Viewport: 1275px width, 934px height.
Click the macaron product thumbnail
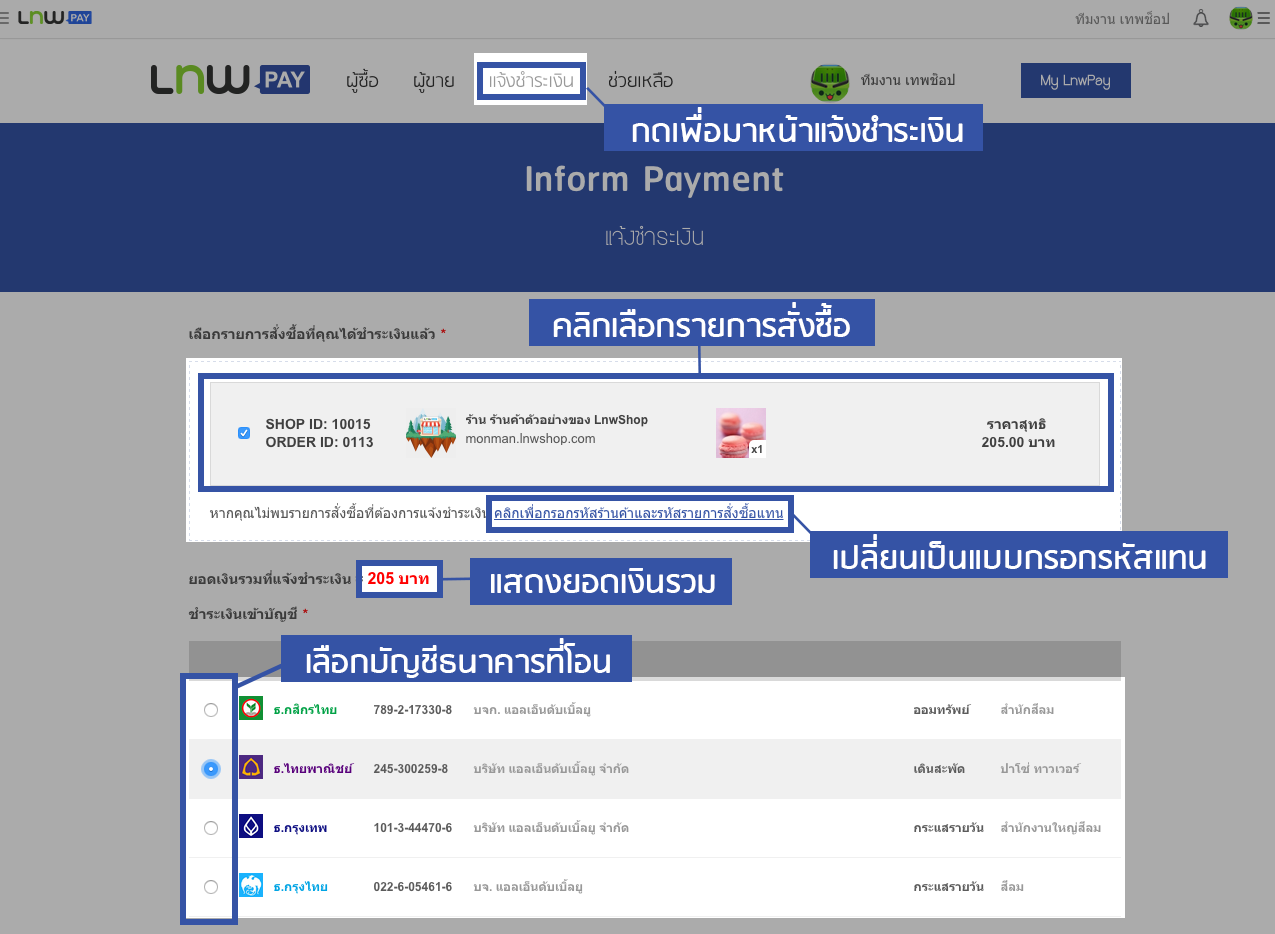pos(740,433)
